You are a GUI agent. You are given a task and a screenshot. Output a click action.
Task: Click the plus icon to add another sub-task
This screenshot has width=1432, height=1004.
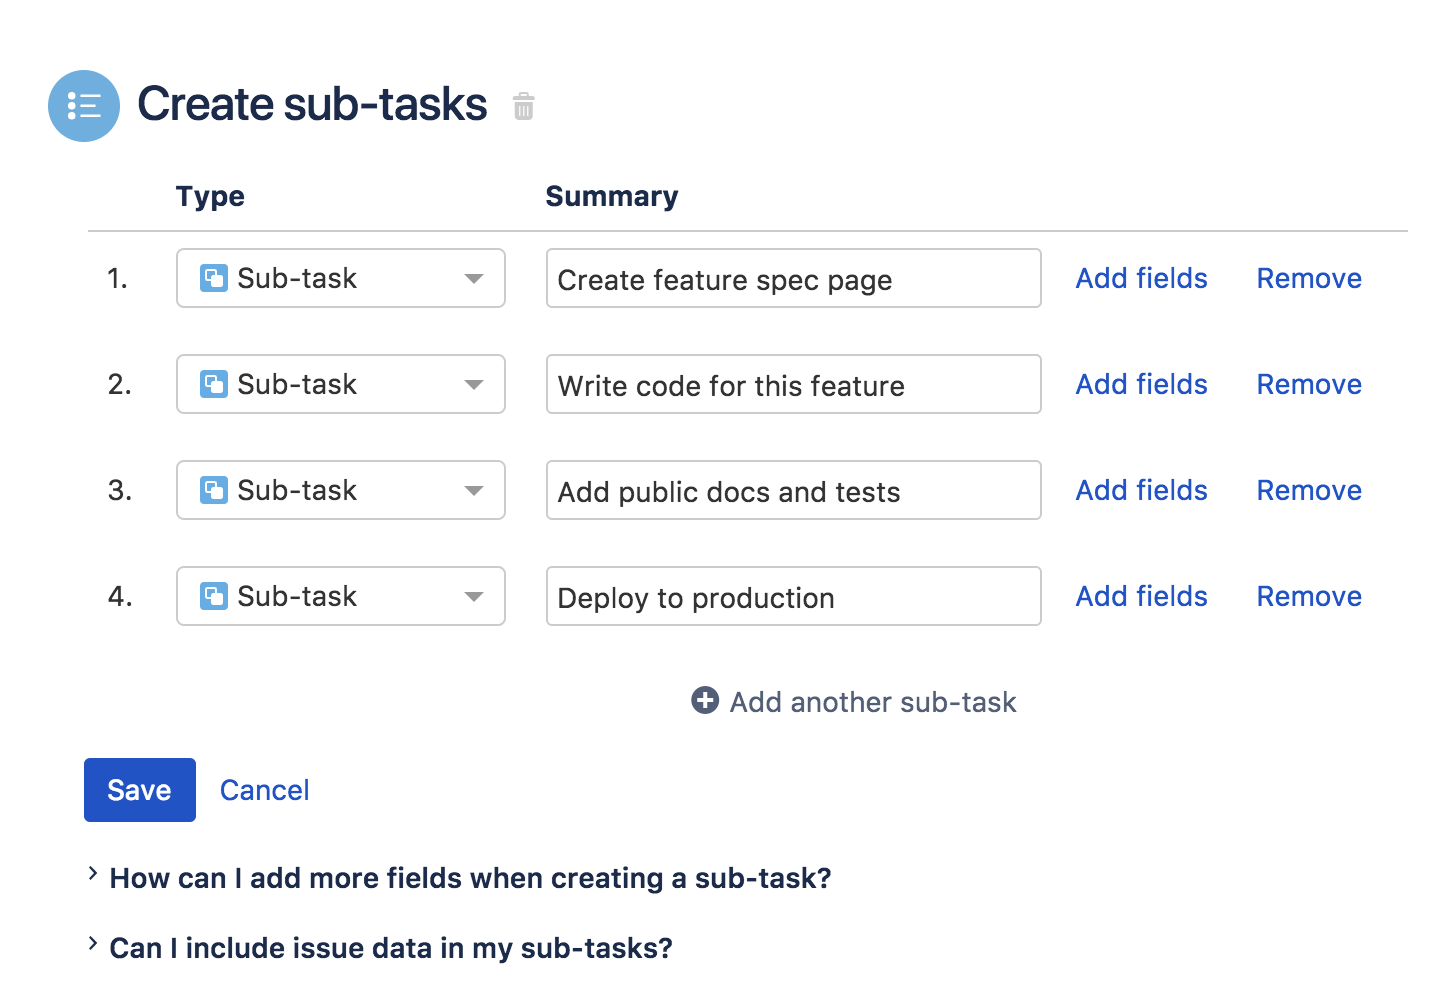click(x=705, y=701)
